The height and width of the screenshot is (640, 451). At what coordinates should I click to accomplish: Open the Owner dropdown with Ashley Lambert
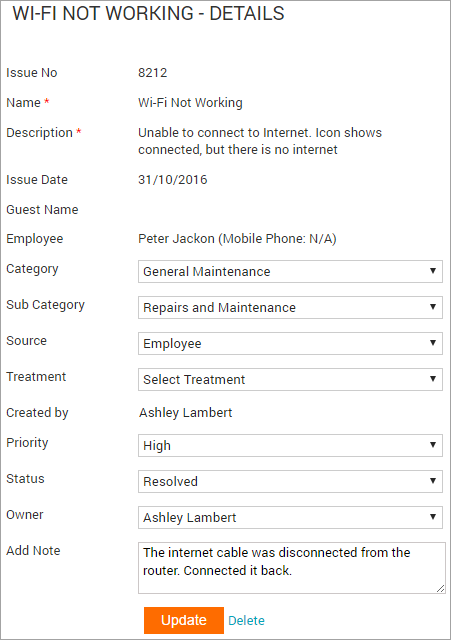[x=290, y=517]
